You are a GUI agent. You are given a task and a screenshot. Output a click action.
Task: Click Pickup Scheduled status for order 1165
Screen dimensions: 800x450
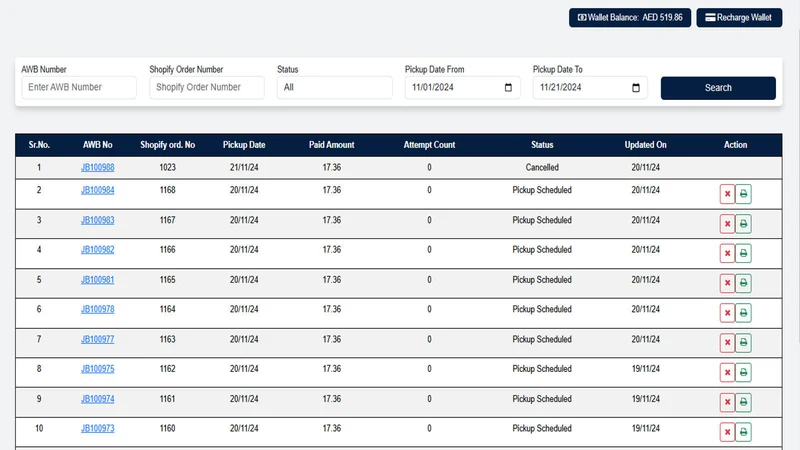[x=542, y=280]
